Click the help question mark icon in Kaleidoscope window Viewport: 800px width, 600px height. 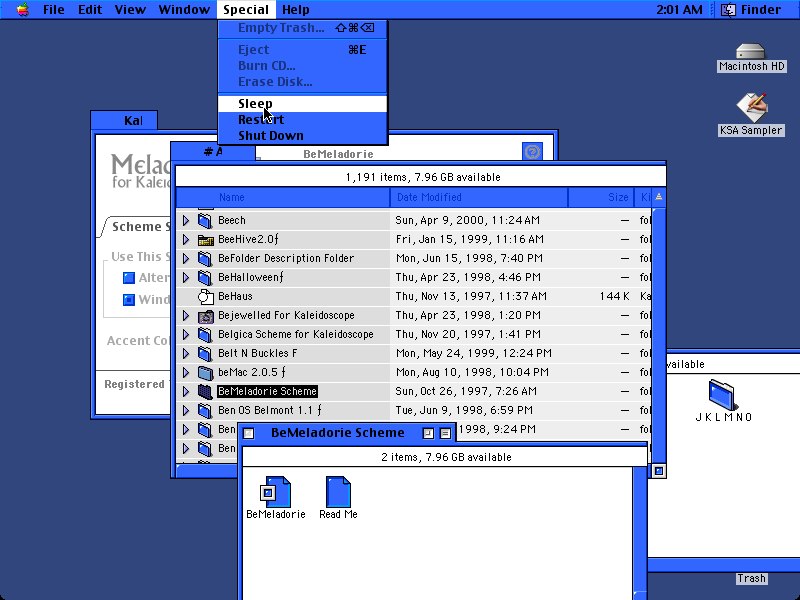(x=532, y=152)
